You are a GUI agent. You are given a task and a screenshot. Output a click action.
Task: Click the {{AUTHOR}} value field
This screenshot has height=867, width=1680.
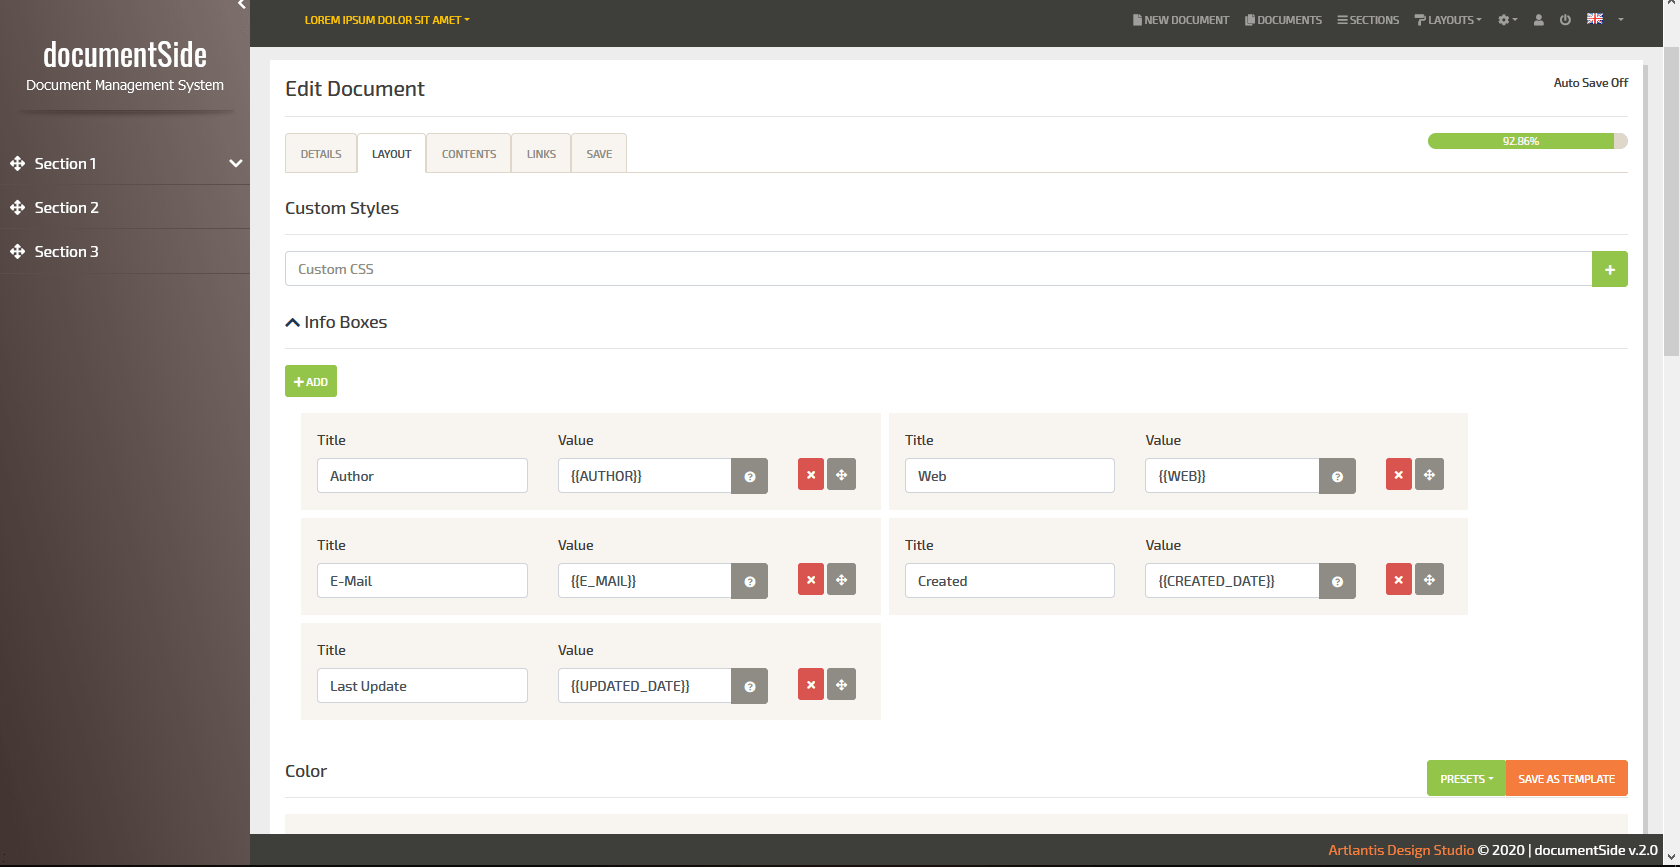(x=644, y=475)
